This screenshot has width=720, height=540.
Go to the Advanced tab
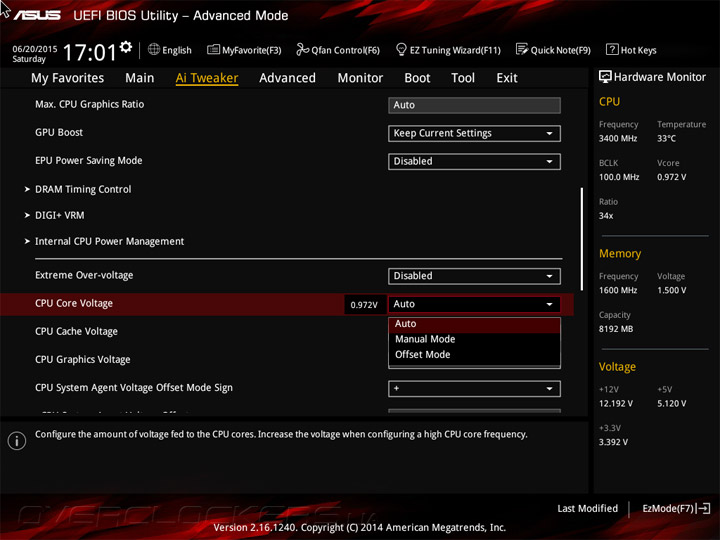287,78
